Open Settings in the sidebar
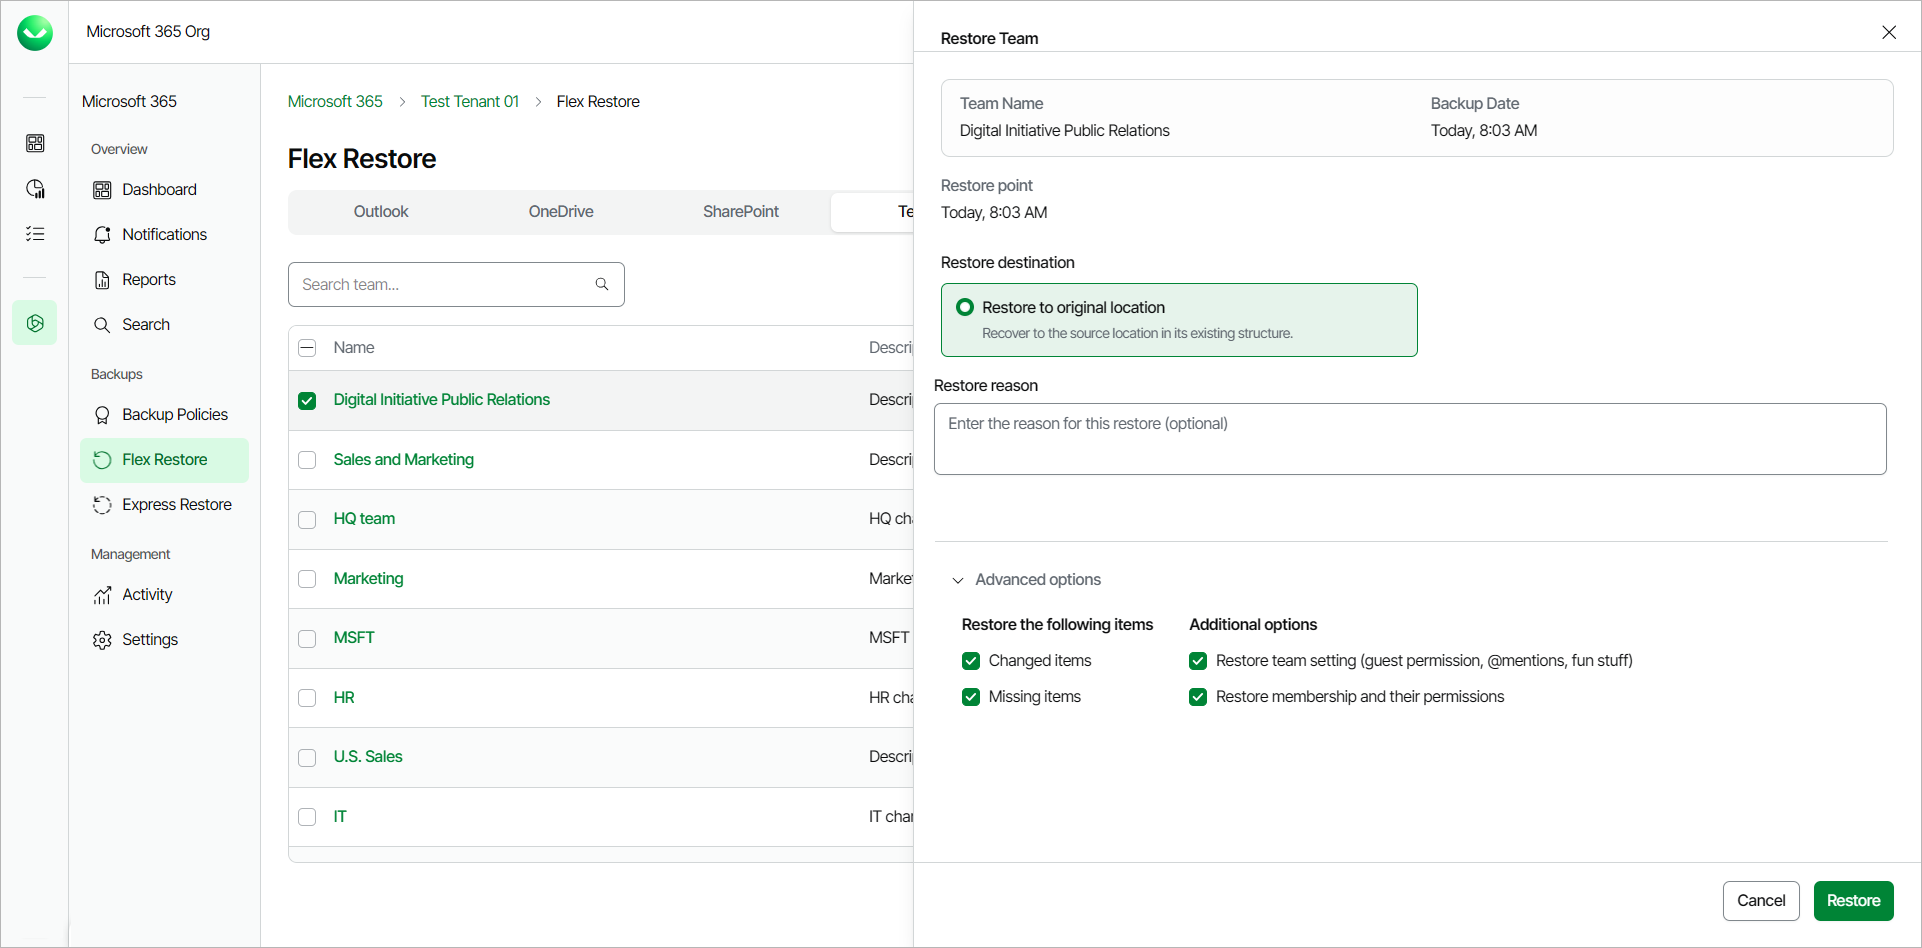Screen dimensions: 1922x948 point(164,640)
